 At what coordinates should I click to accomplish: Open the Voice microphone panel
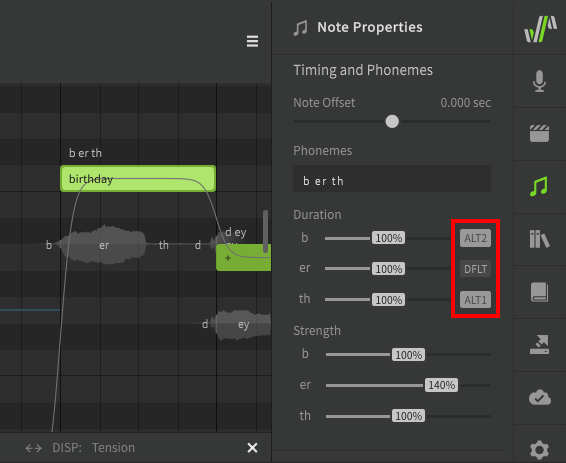pos(539,81)
